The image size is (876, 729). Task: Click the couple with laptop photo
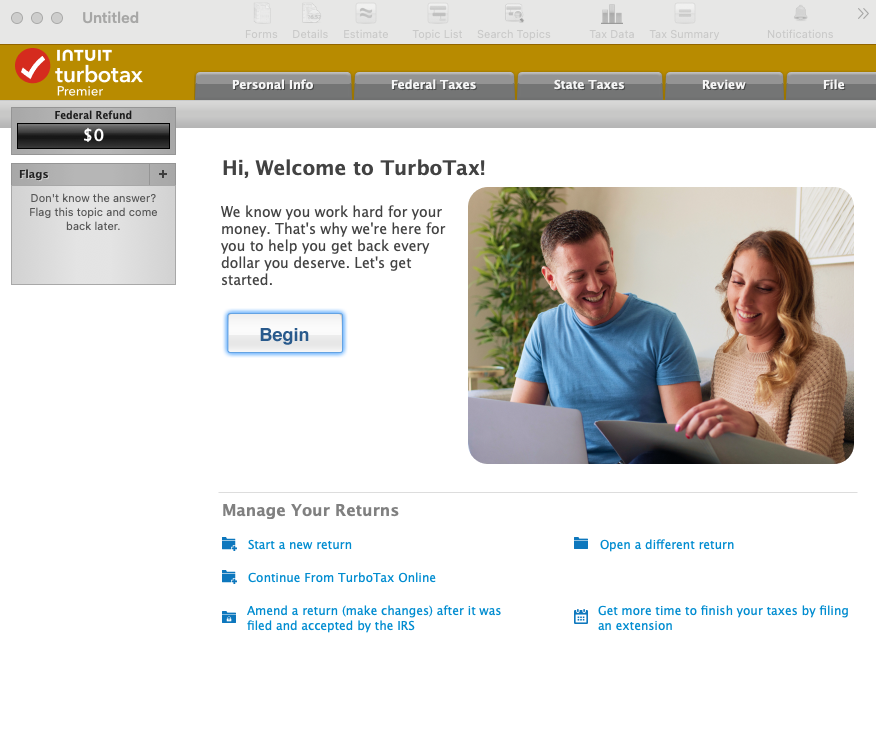(x=661, y=325)
